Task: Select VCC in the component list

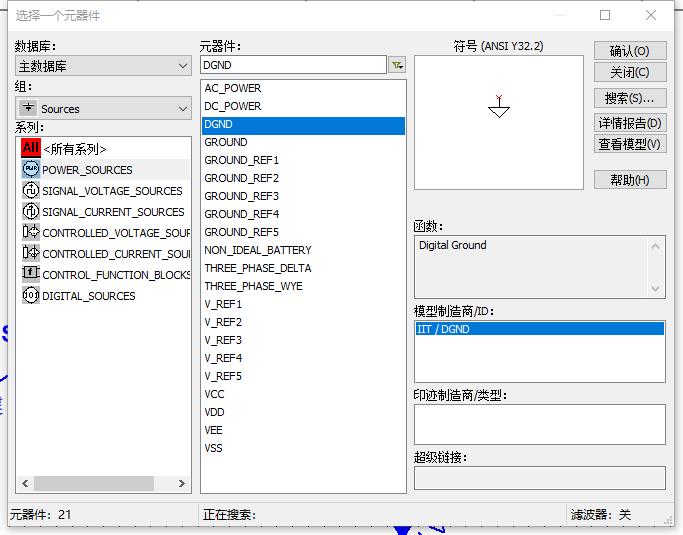Action: (x=303, y=394)
